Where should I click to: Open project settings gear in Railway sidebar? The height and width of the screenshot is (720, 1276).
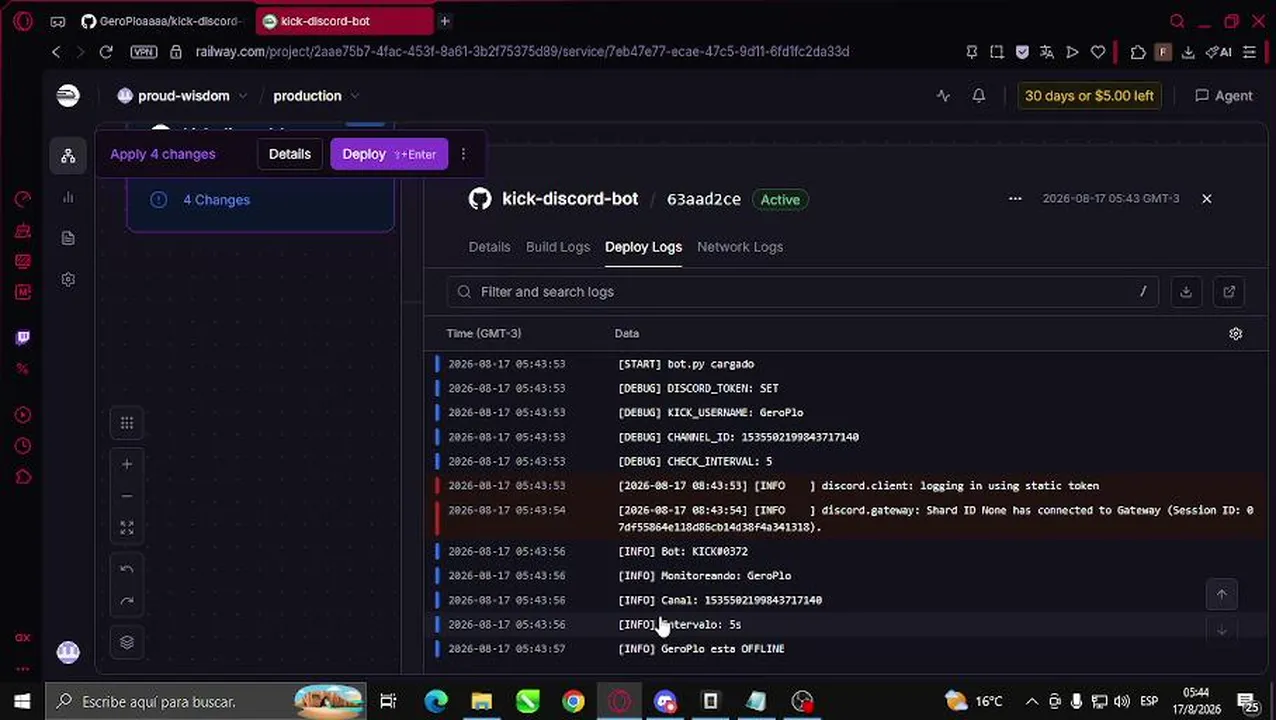(68, 280)
